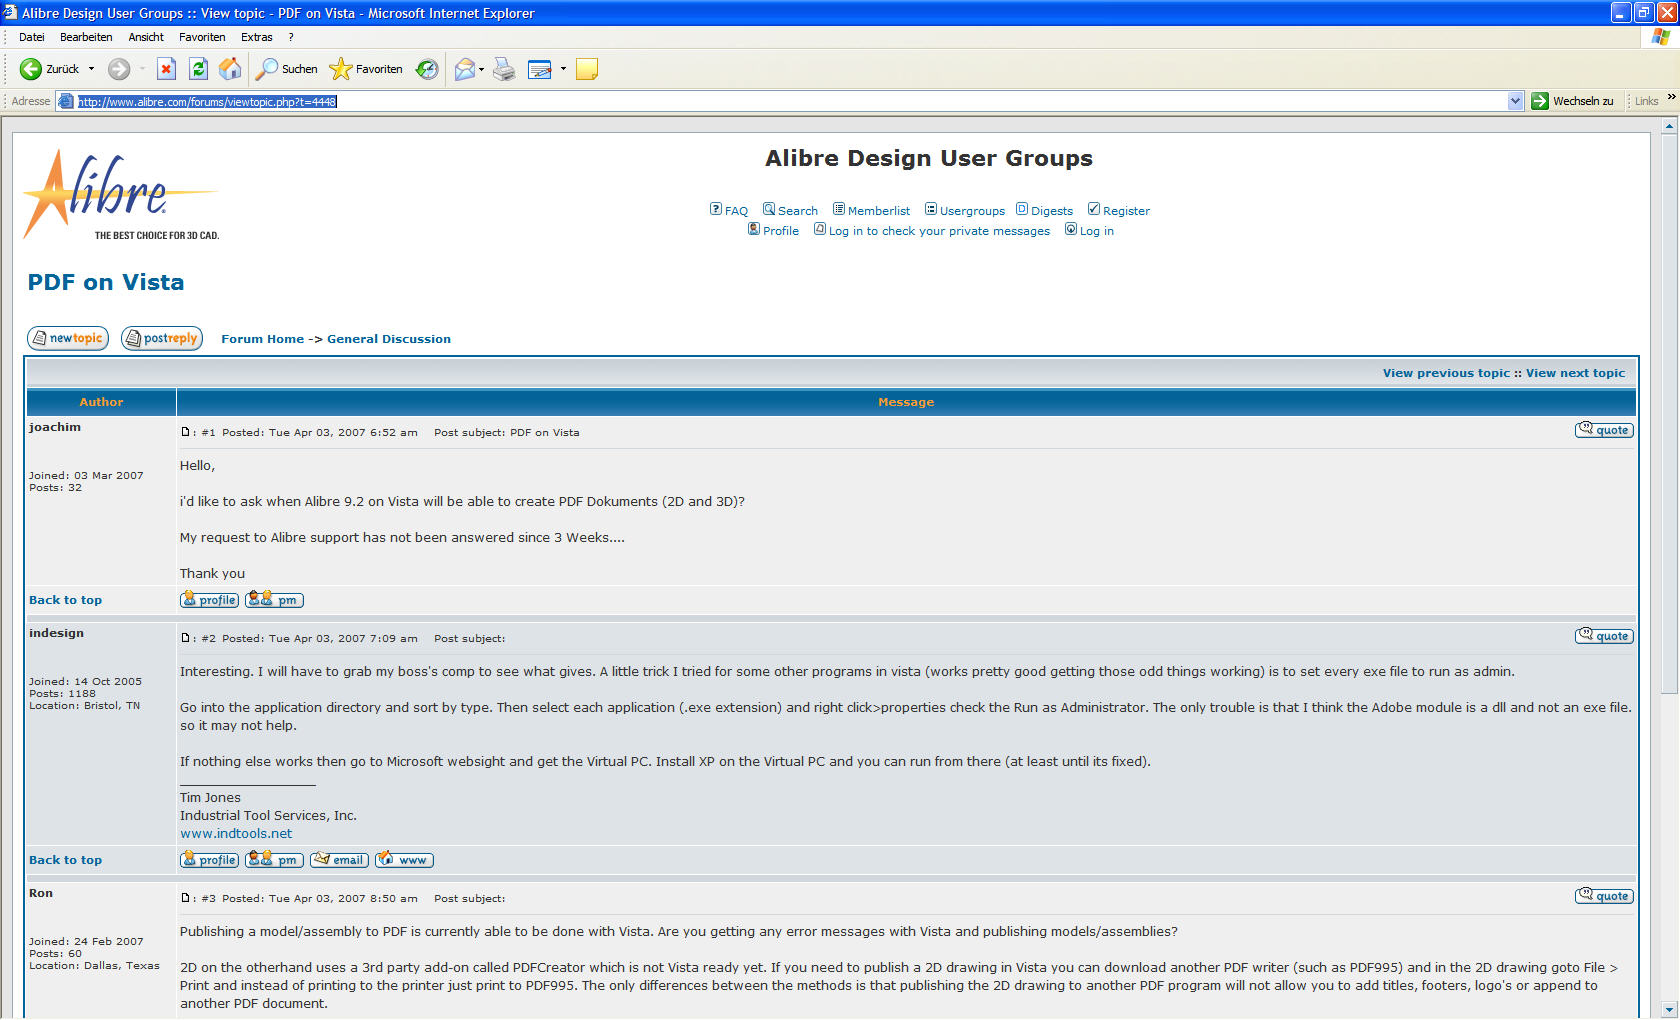Quote Ron's post #3
The width and height of the screenshot is (1680, 1020).
[1604, 896]
